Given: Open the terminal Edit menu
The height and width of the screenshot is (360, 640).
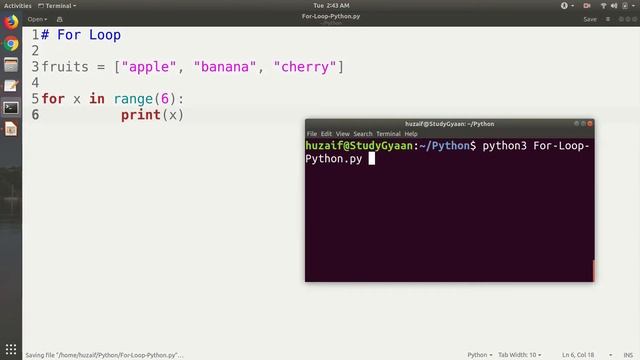Looking at the screenshot, I should (326, 133).
